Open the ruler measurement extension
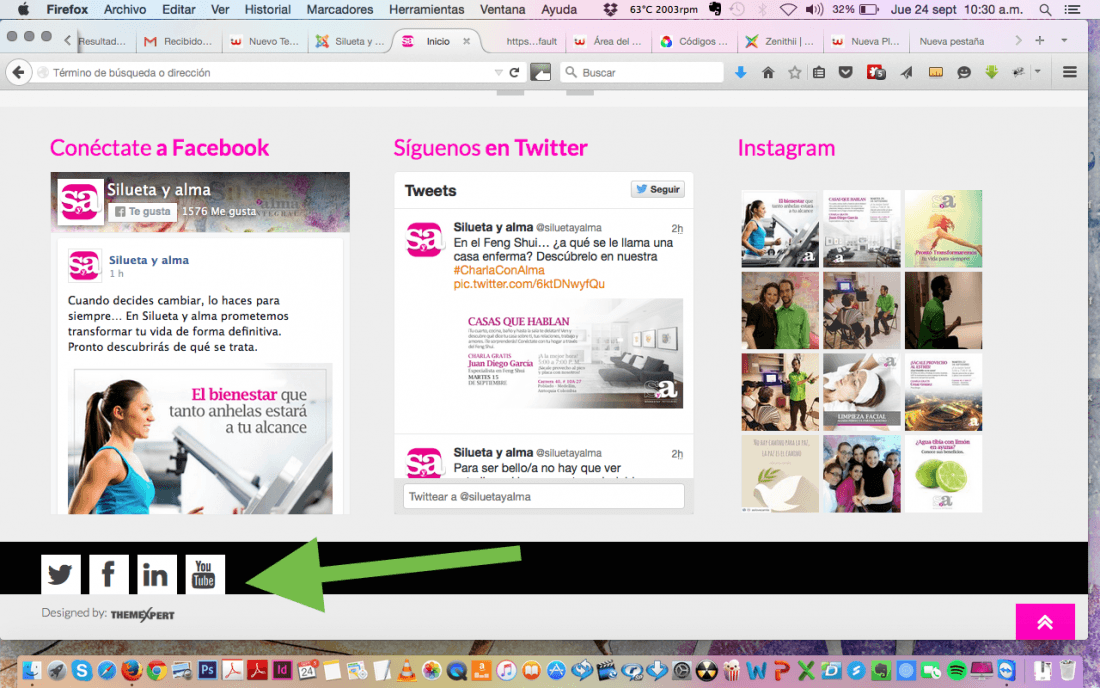Screen dimensions: 1100x688 point(935,72)
